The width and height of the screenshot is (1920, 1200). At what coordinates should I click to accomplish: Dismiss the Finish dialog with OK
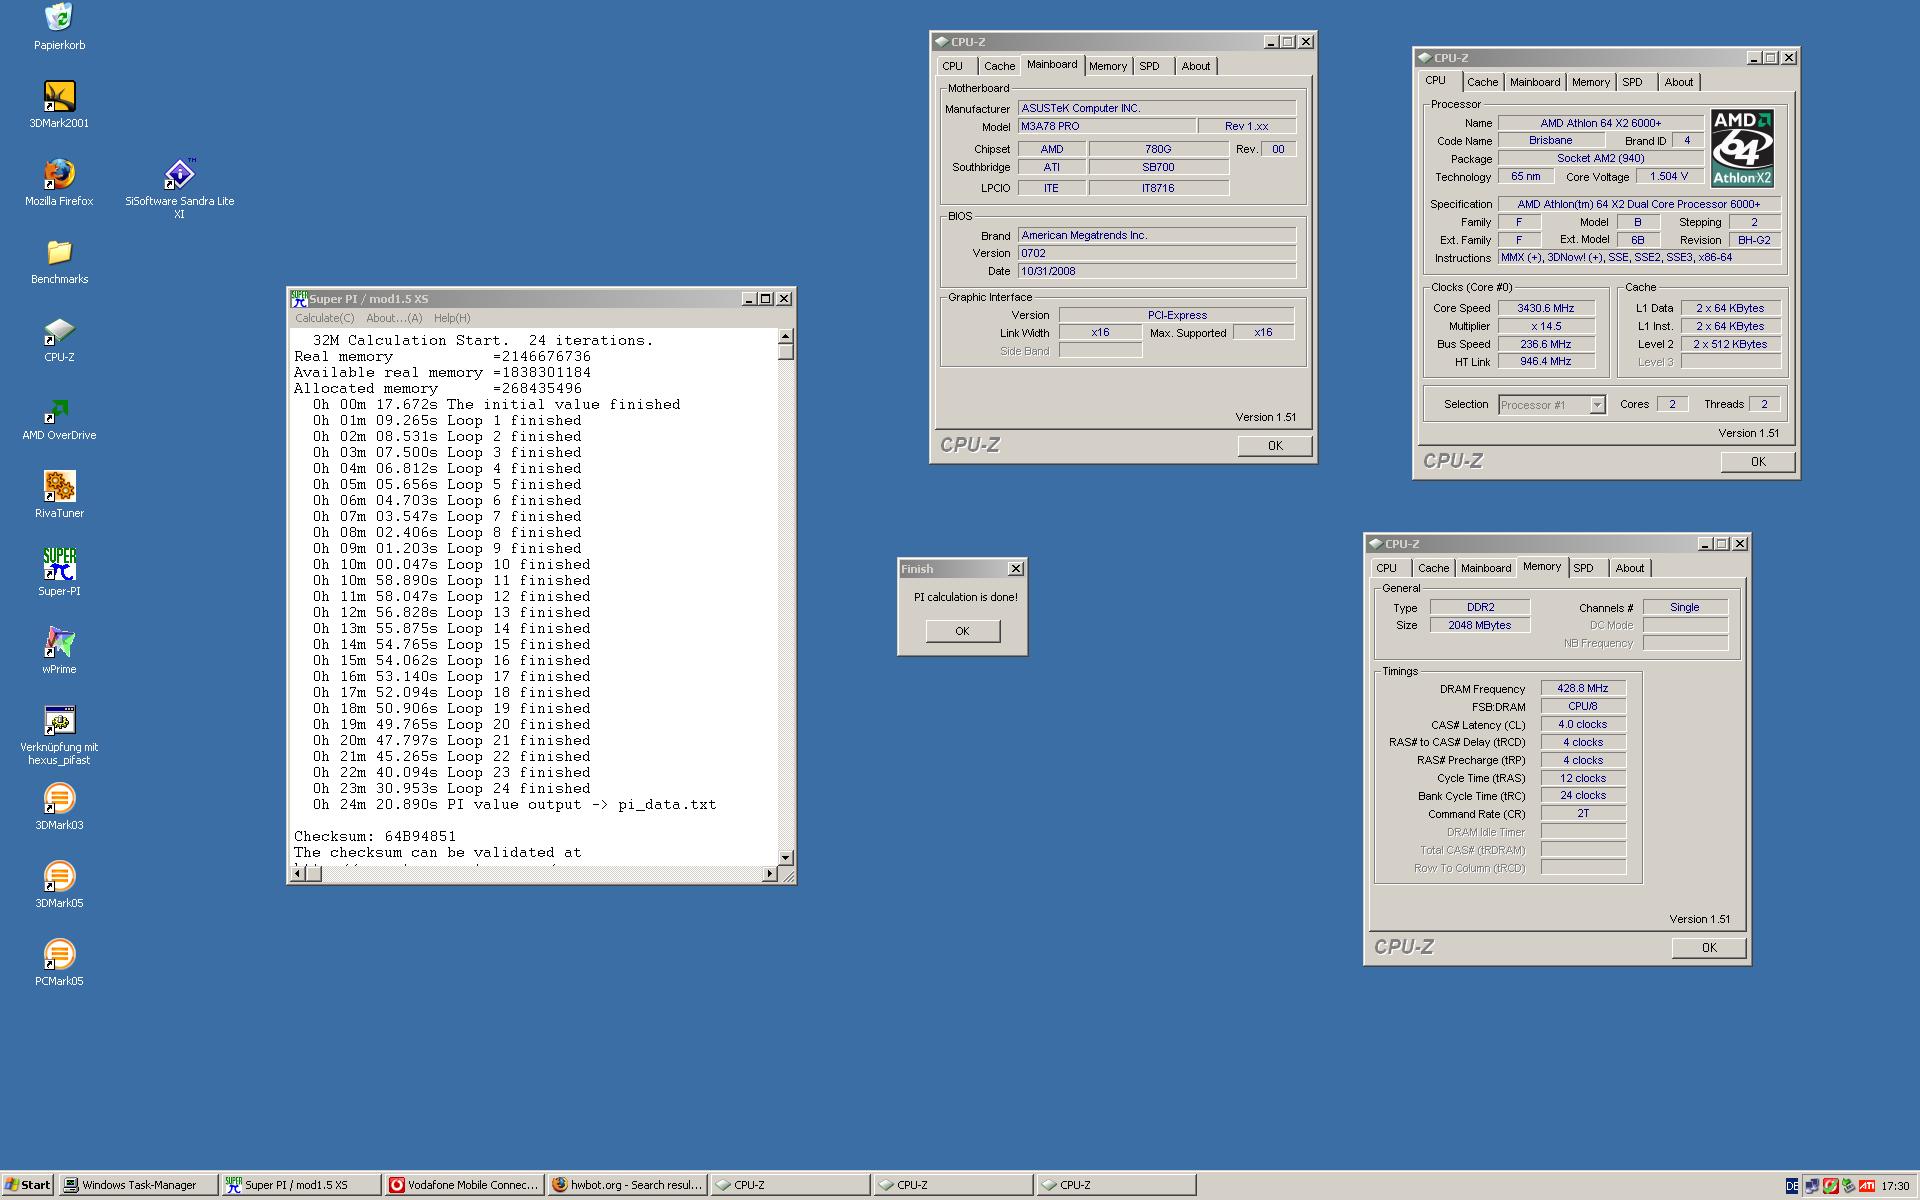pyautogui.click(x=962, y=631)
